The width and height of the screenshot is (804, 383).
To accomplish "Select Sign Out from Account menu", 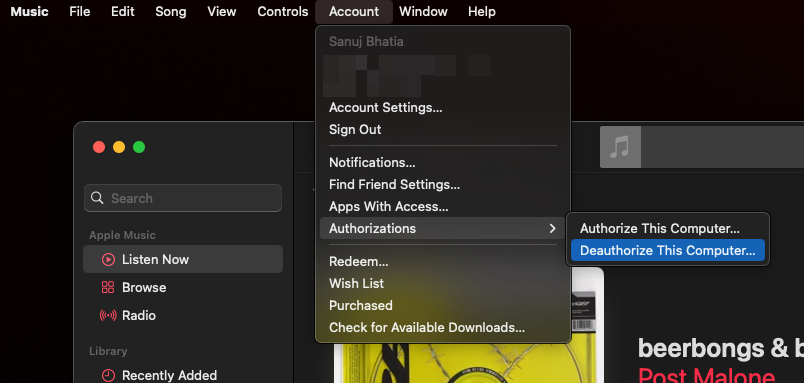I will [x=443, y=129].
